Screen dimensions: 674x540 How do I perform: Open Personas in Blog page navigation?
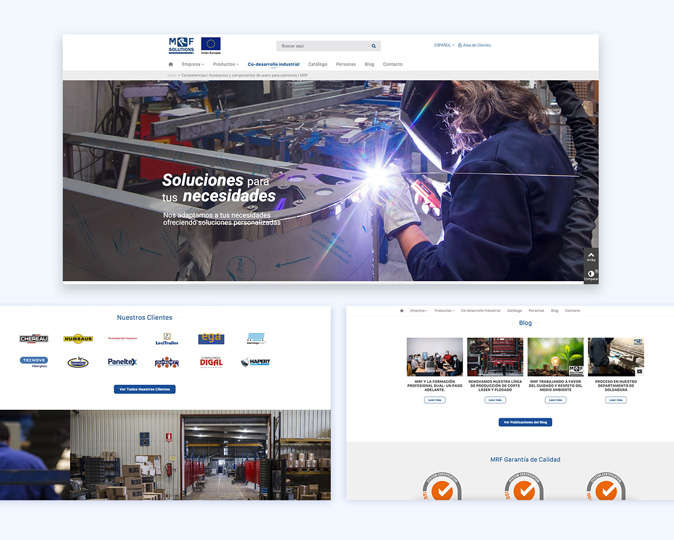pos(536,310)
